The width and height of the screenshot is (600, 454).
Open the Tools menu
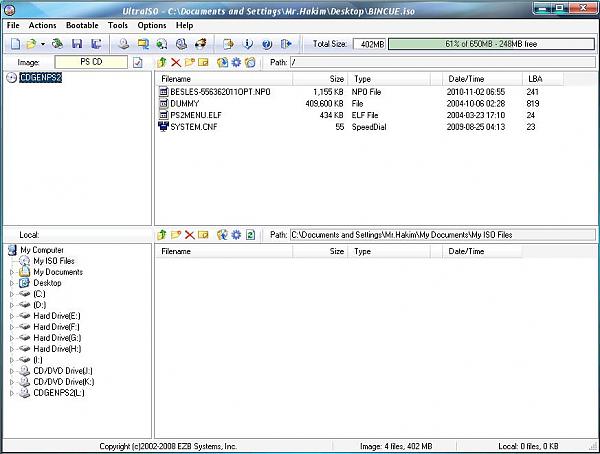(x=118, y=25)
